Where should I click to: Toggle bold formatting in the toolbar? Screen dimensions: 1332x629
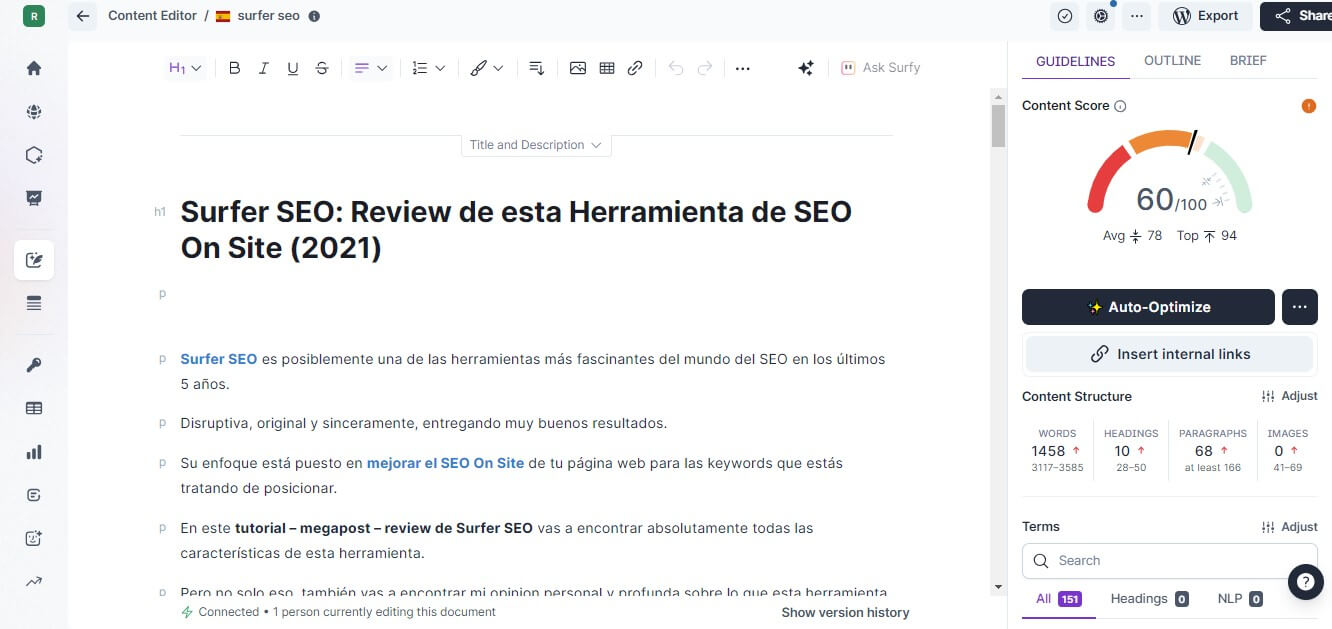pyautogui.click(x=235, y=68)
